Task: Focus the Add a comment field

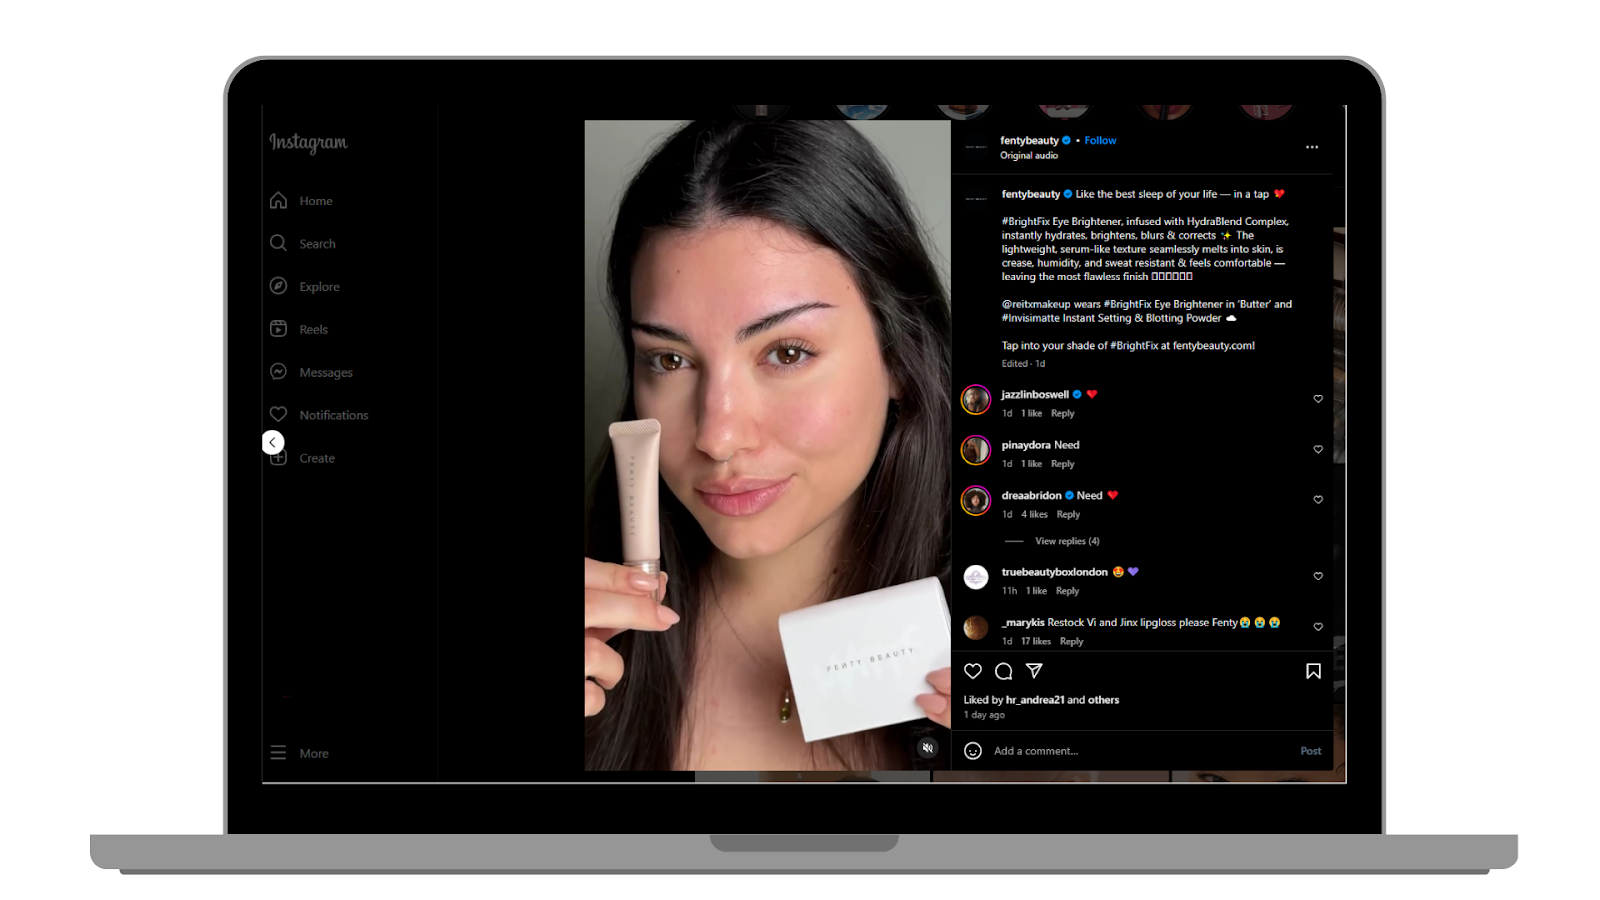Action: (1140, 751)
